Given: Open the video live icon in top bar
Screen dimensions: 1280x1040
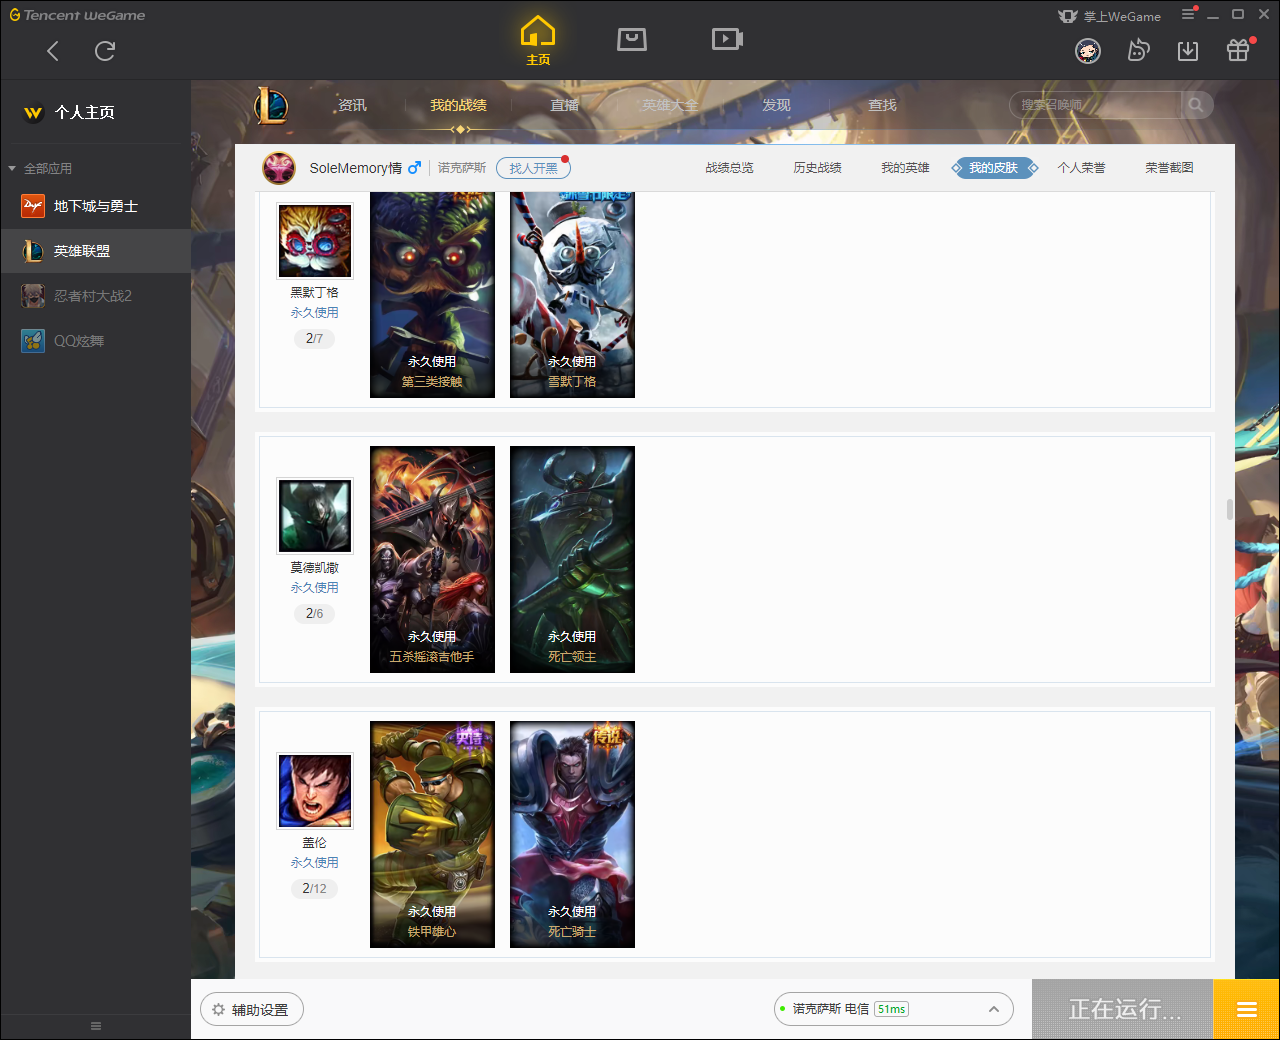Looking at the screenshot, I should pyautogui.click(x=727, y=39).
